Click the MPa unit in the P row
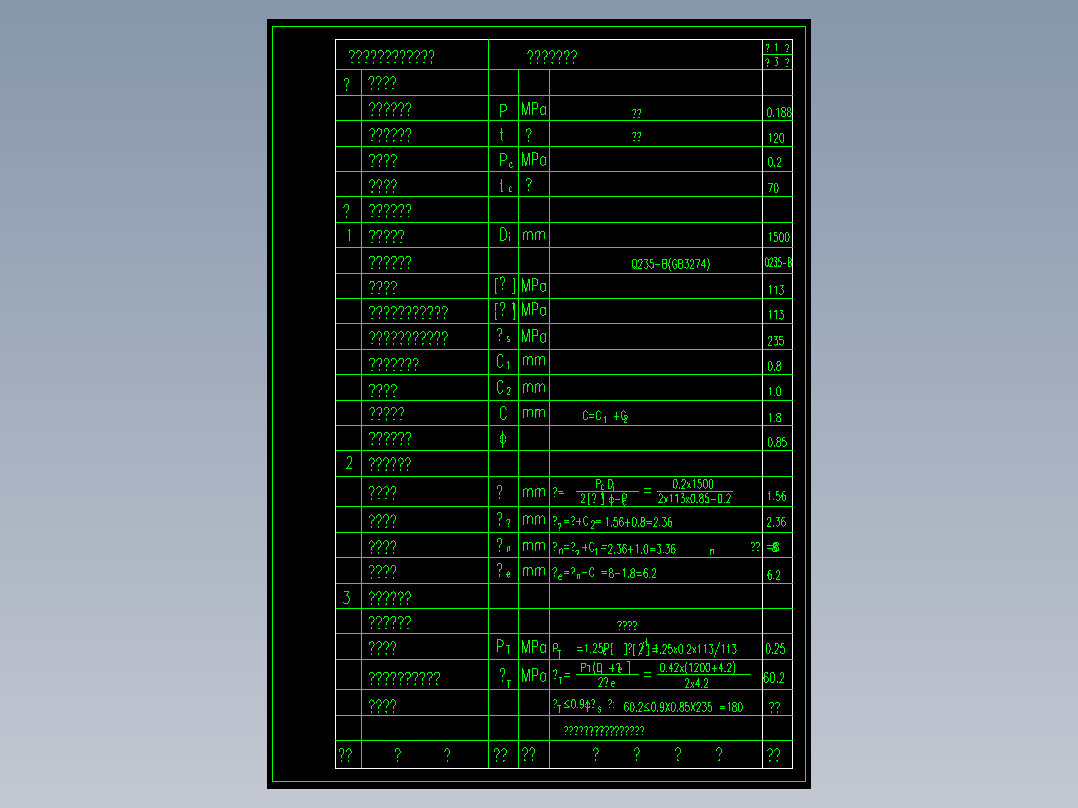The height and width of the screenshot is (808, 1078). coord(534,109)
